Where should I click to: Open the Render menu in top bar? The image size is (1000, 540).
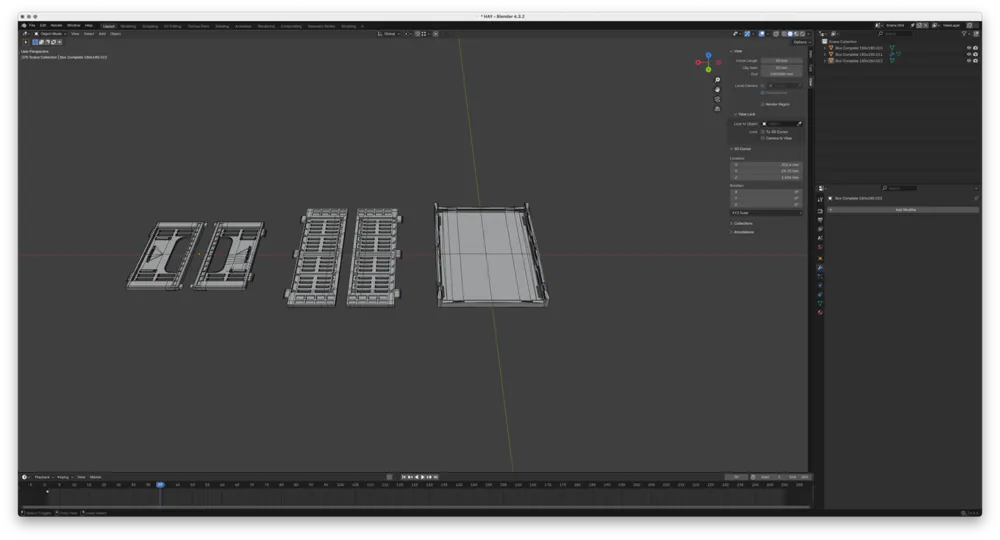pyautogui.click(x=56, y=26)
